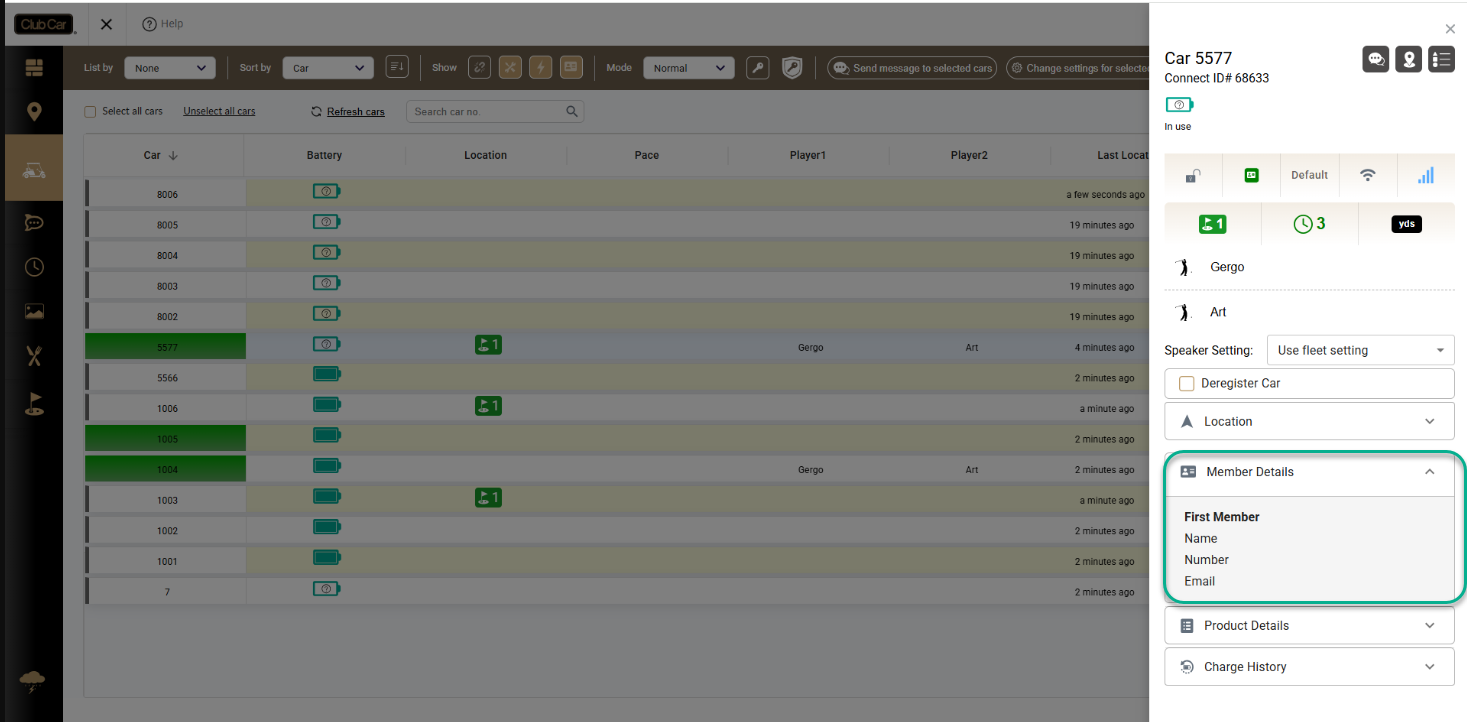
Task: Open the golf cart fleet sidebar icon
Action: point(34,167)
